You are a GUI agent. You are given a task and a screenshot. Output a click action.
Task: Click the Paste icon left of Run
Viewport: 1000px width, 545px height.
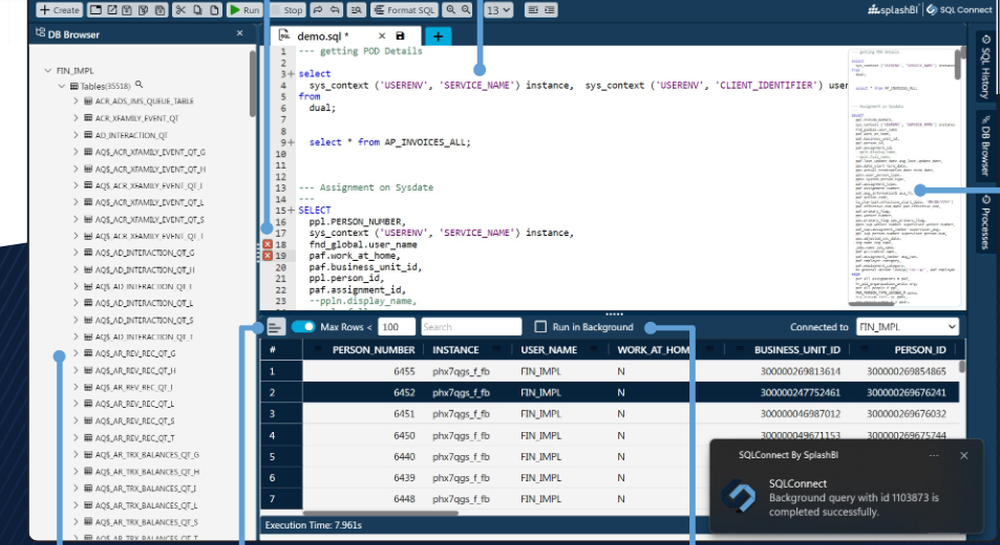pyautogui.click(x=214, y=10)
